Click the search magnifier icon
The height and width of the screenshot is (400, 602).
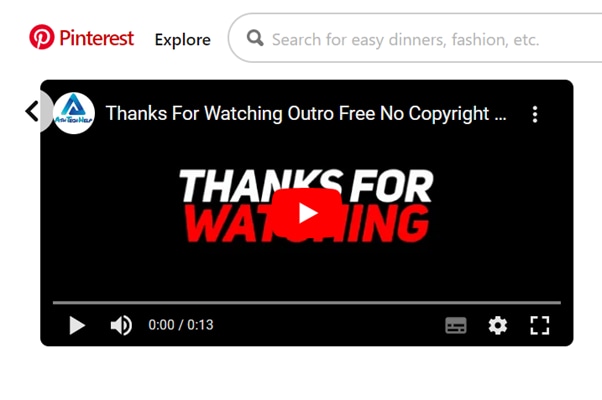coord(255,38)
